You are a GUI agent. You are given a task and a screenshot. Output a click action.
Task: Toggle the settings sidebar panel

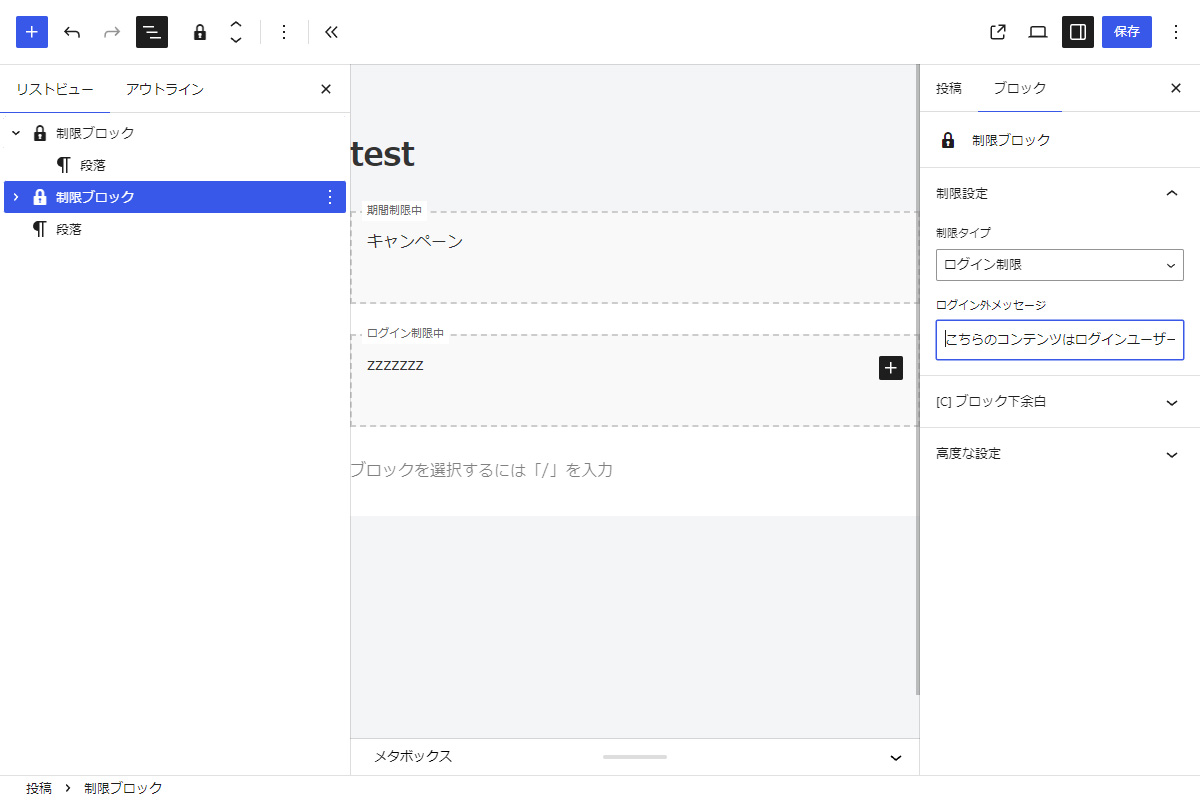point(1078,32)
